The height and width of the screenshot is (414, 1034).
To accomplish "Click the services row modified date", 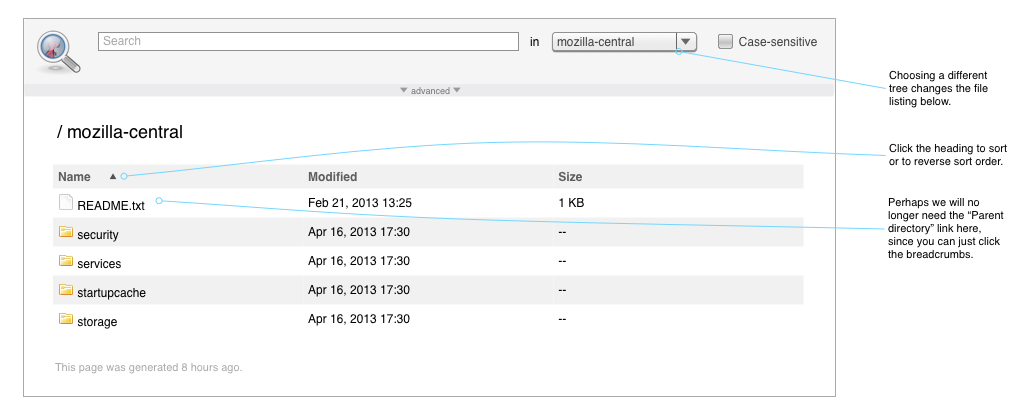I will [359, 261].
